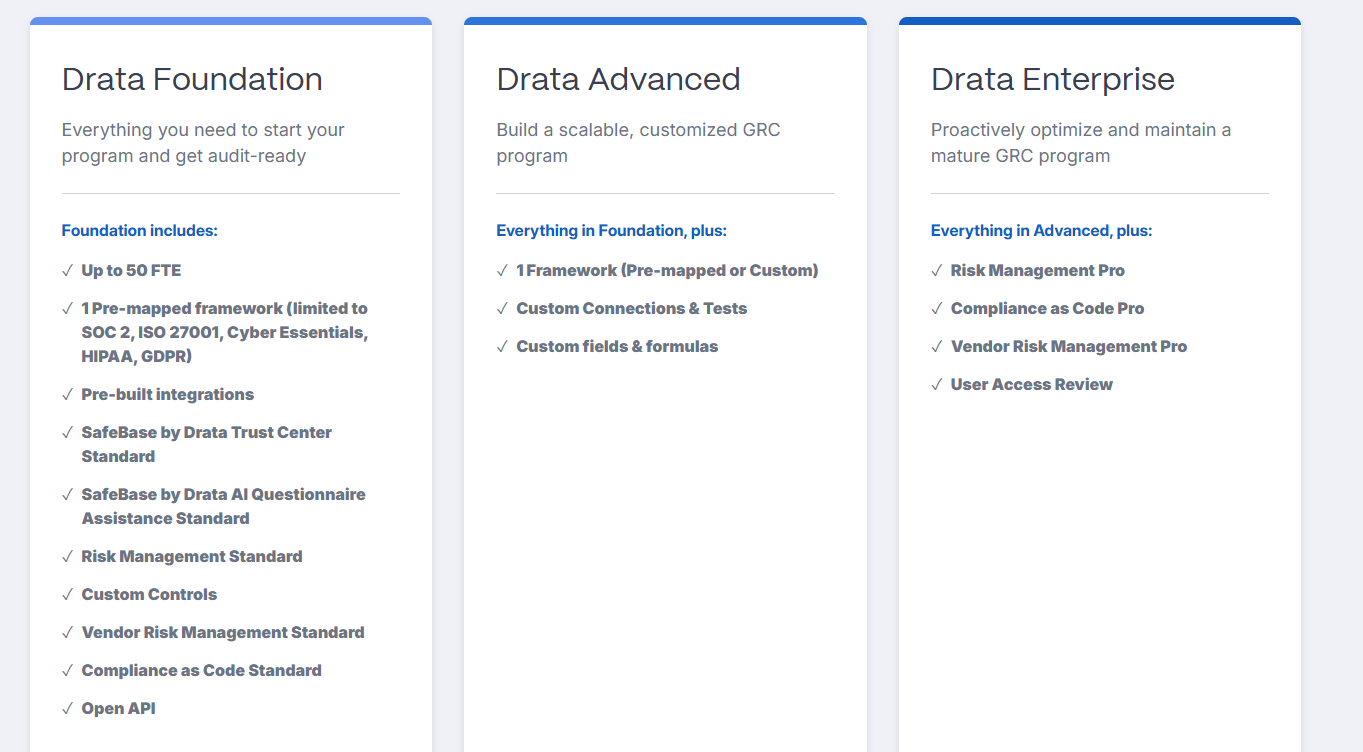This screenshot has height=752, width=1363.
Task: Click 'SafeBase by Drata Trust Center Standard'
Action: coord(207,444)
